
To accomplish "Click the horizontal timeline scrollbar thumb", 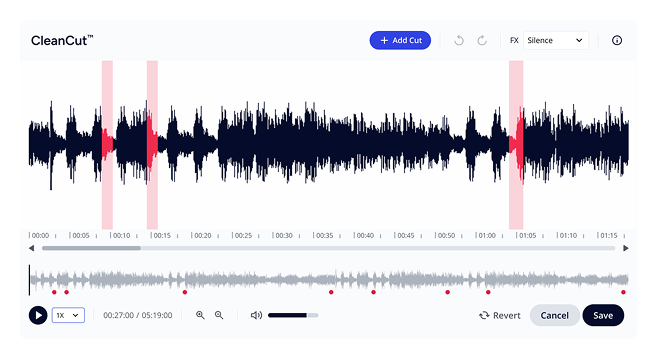I will click(x=91, y=248).
